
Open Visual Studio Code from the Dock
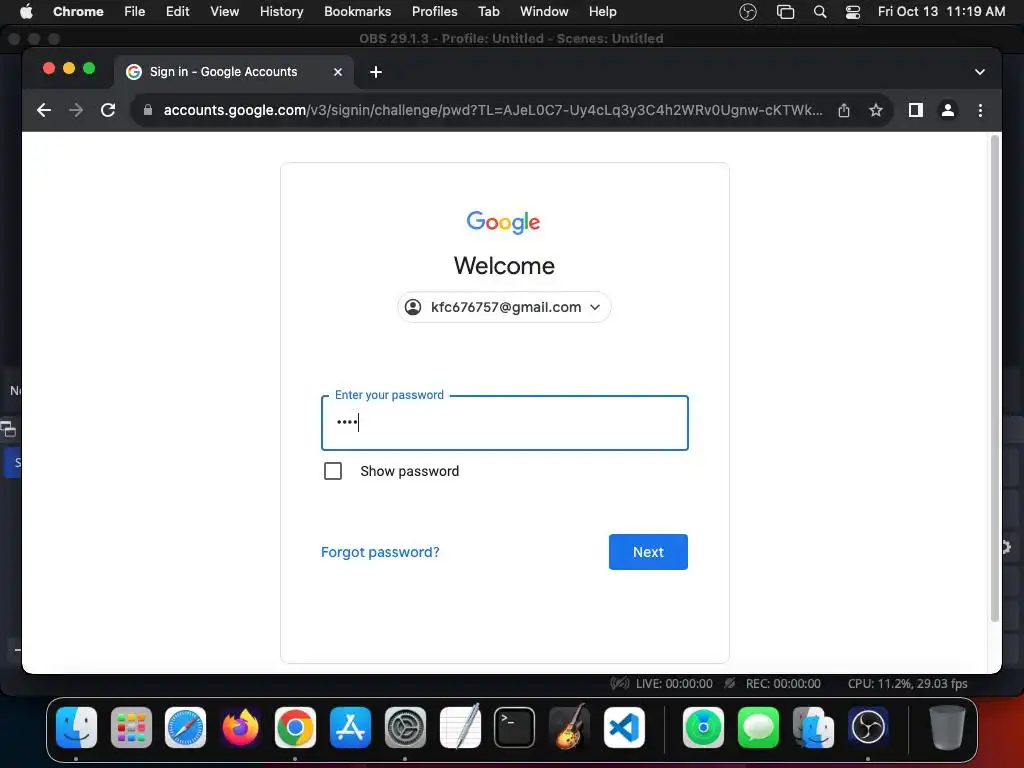[x=624, y=727]
